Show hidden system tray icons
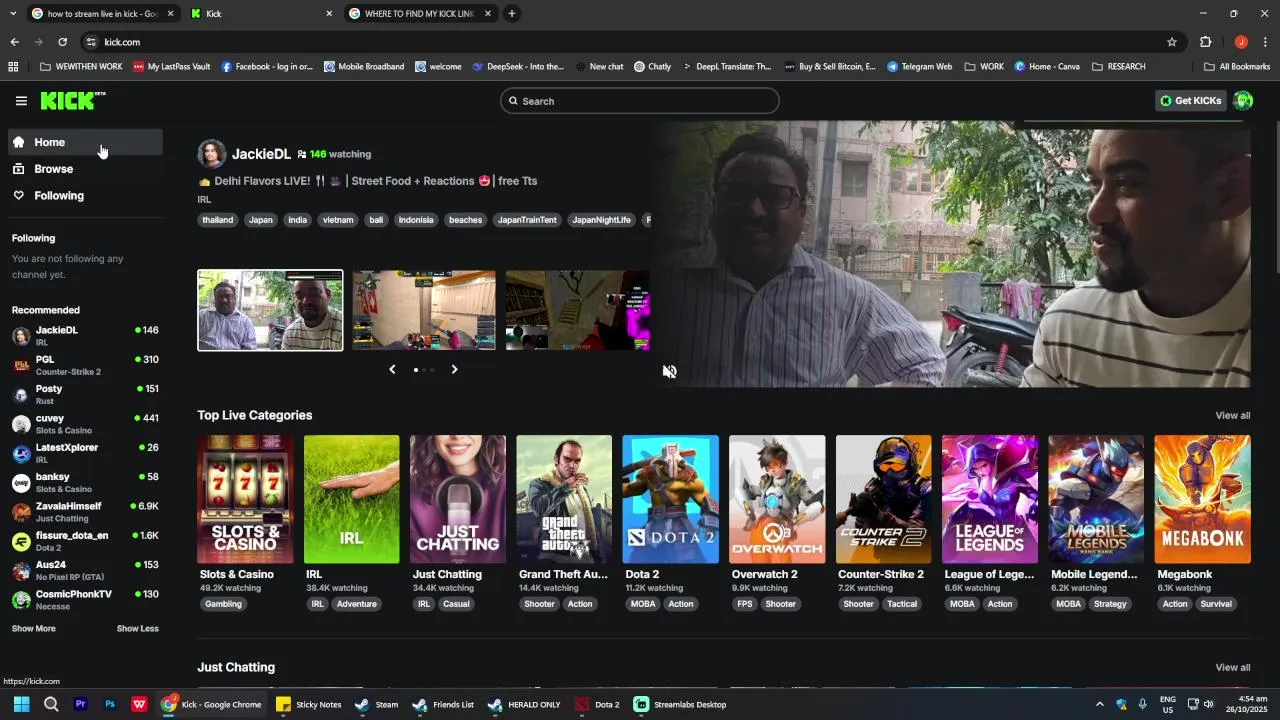Screen dimensions: 1280x720 point(1099,704)
